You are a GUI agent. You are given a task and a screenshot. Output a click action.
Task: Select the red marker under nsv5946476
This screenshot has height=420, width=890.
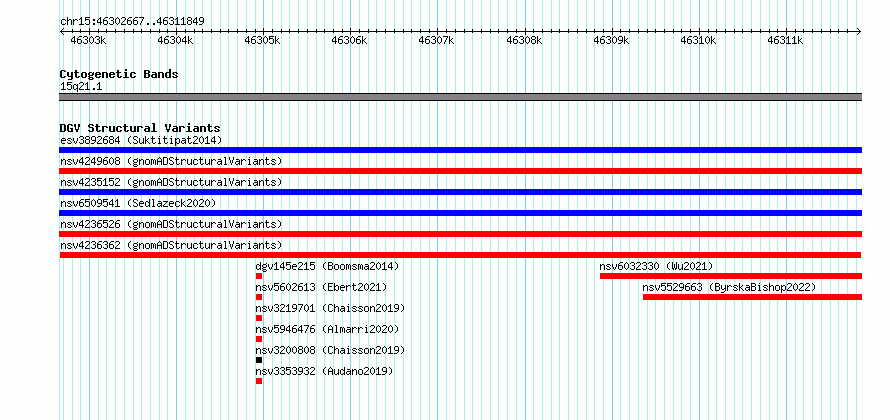coord(259,339)
